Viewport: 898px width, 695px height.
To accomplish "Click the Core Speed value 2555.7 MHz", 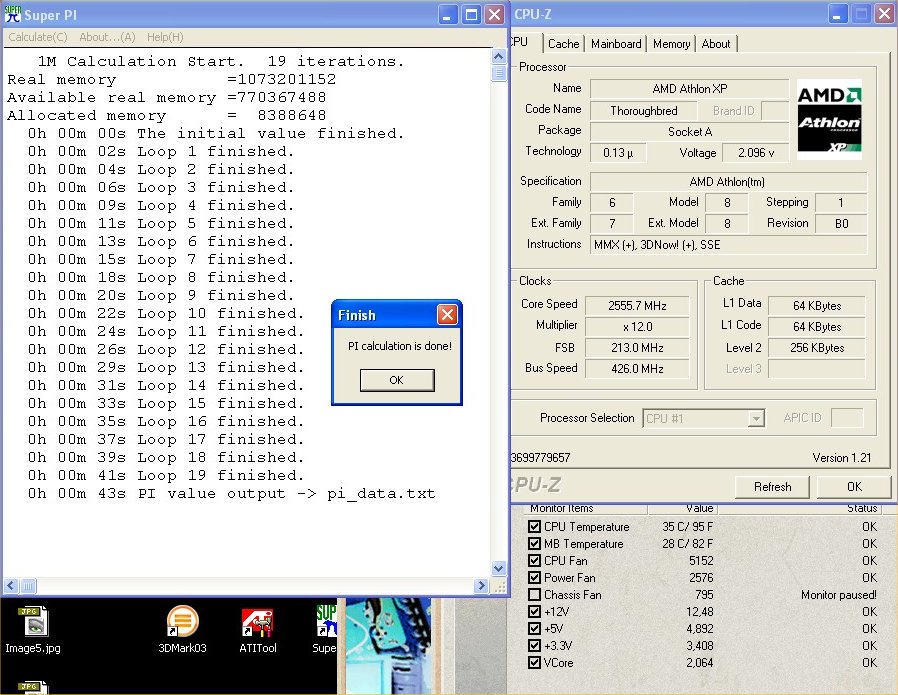I will [x=637, y=305].
